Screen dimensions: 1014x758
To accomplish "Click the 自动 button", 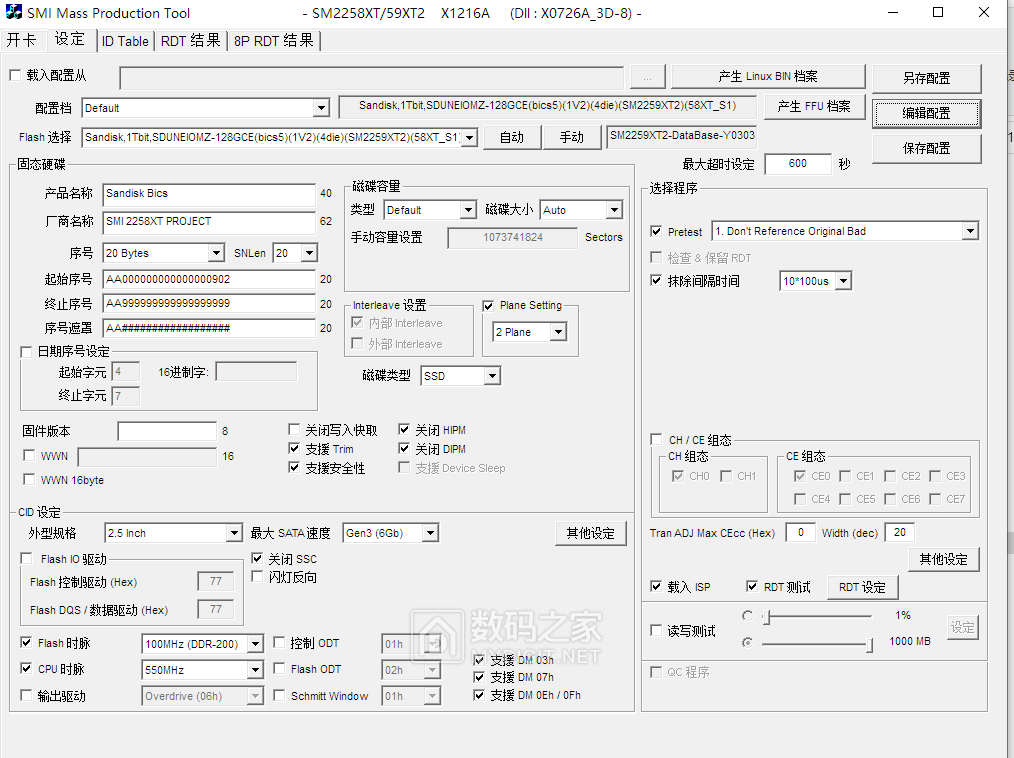I will pos(512,137).
